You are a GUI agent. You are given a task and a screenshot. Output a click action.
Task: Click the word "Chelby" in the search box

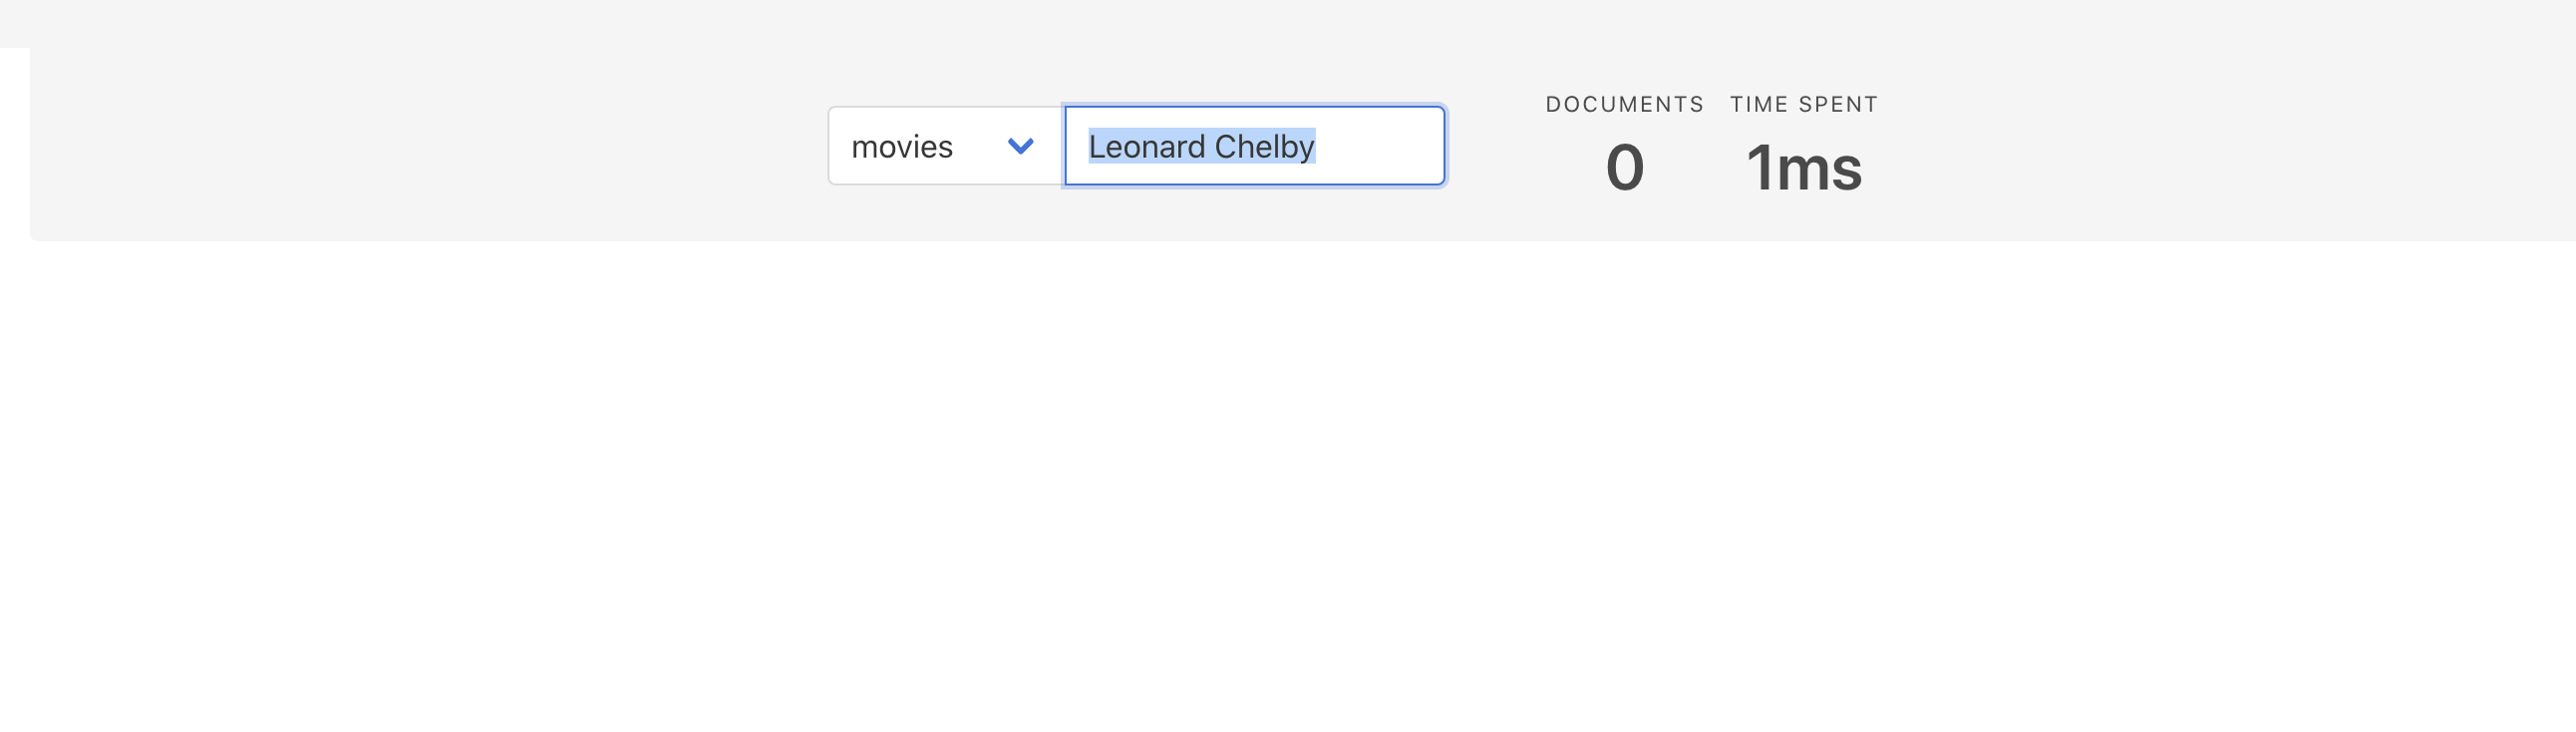1264,147
